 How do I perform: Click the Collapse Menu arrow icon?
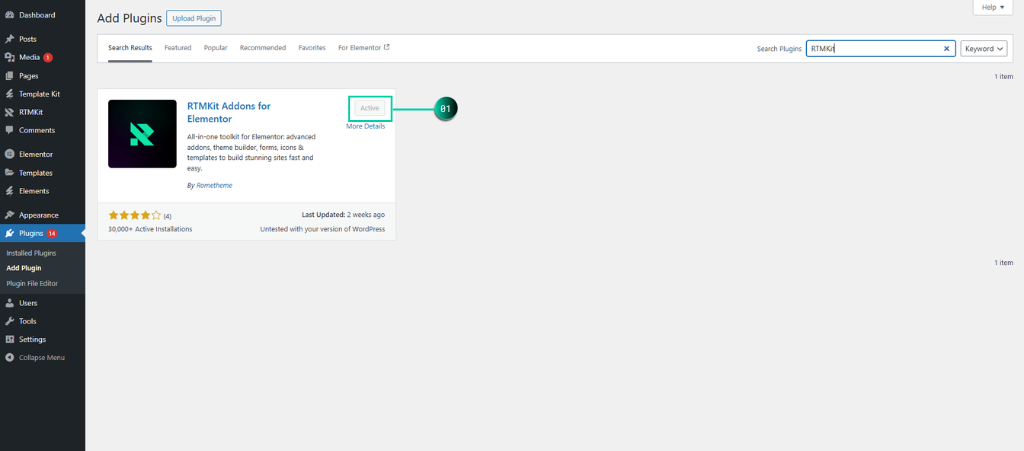[10, 358]
